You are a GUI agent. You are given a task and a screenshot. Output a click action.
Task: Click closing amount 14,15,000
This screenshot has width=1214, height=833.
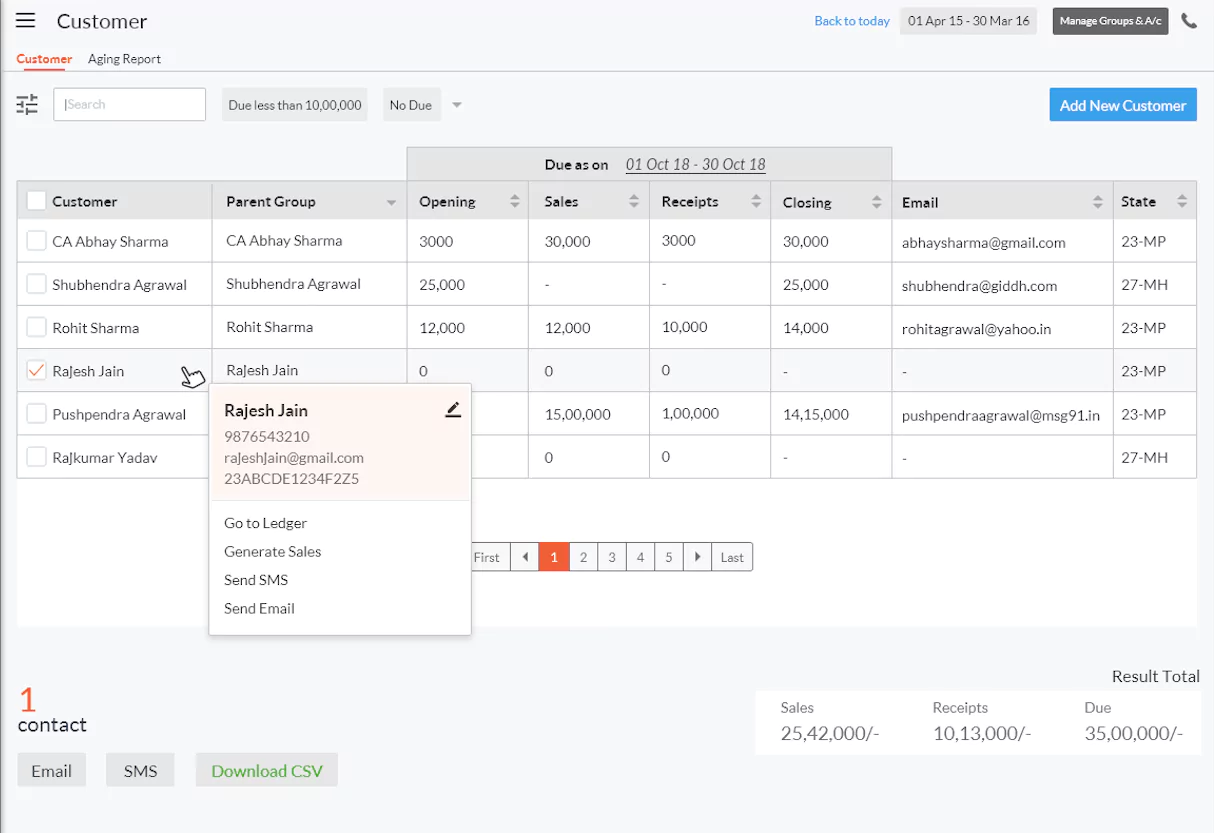[x=815, y=414]
